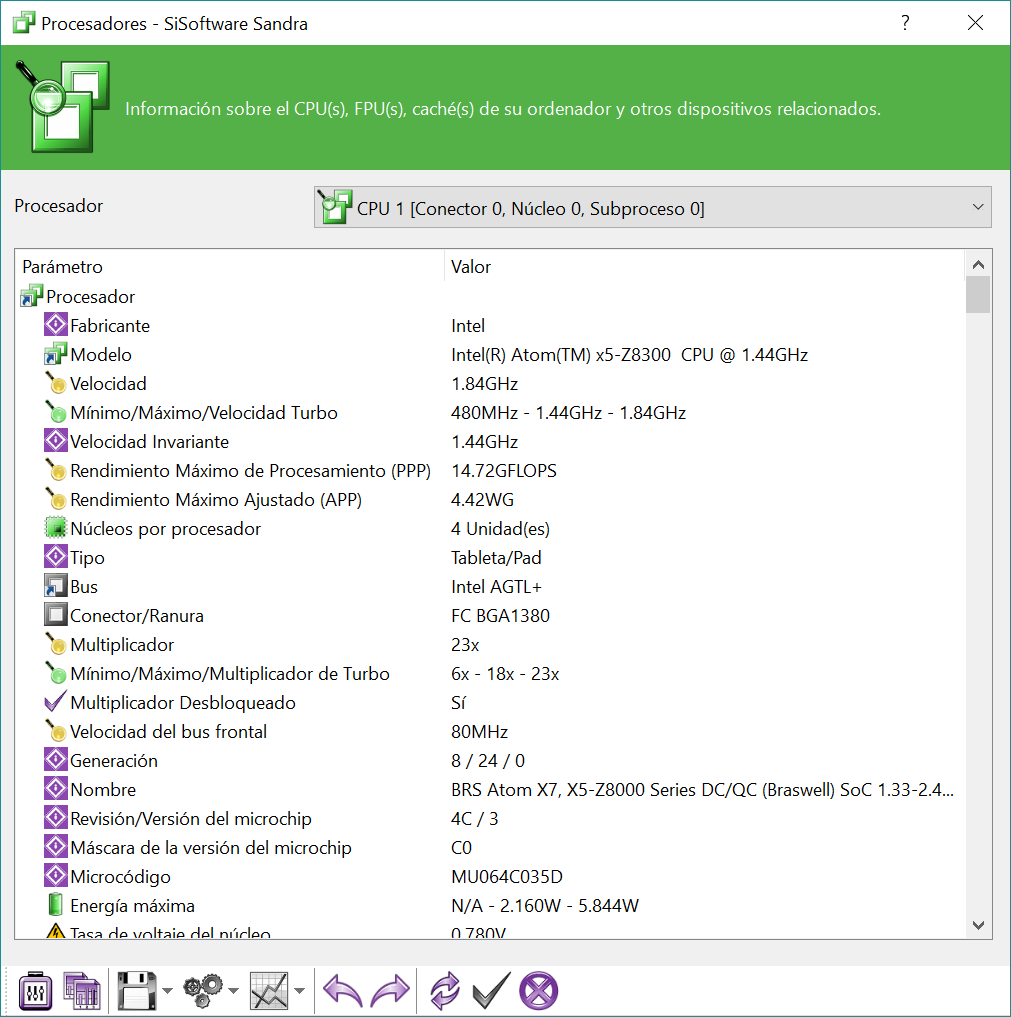The width and height of the screenshot is (1011, 1017).
Task: Select the Velocidad del bus frontal label
Action: 169,732
